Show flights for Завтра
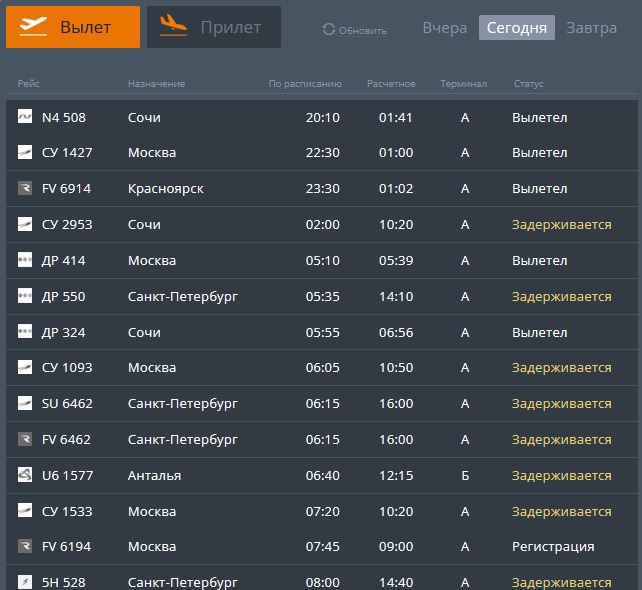 [591, 28]
